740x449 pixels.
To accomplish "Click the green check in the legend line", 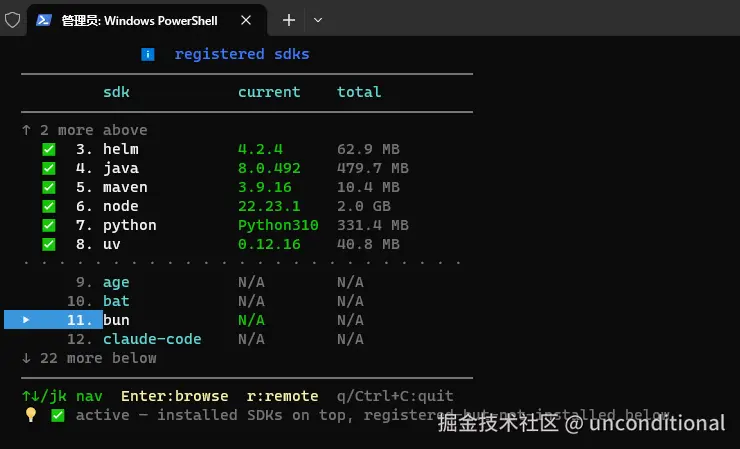I will (58, 415).
